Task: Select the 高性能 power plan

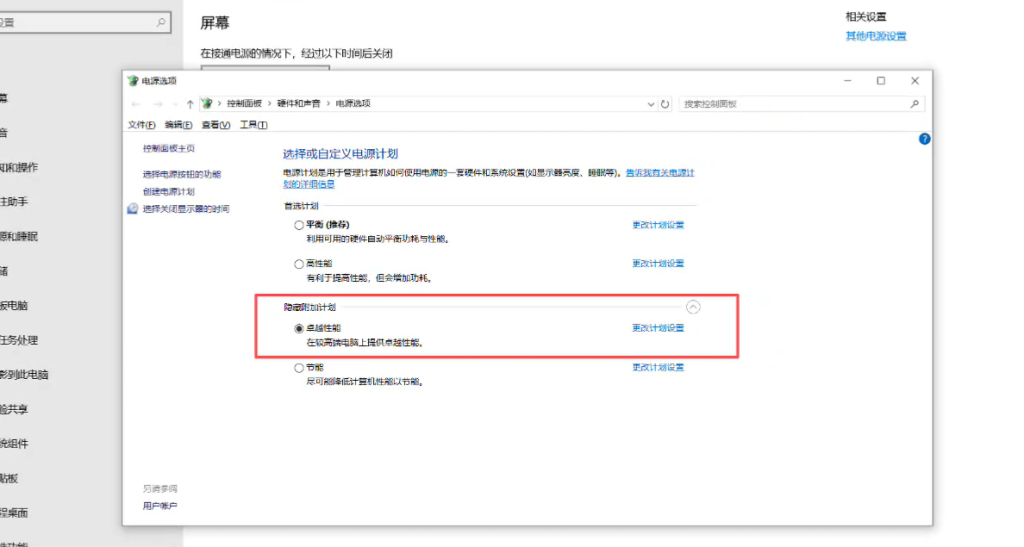Action: tap(299, 264)
